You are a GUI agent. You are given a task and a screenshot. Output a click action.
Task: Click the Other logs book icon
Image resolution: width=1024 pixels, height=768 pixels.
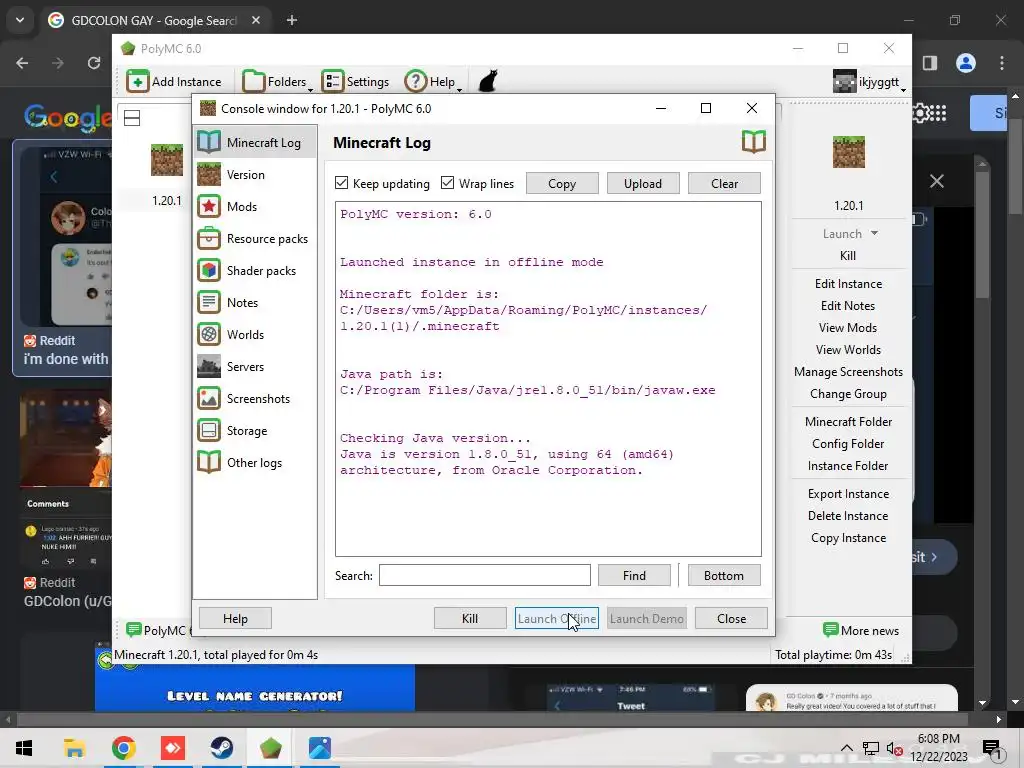pyautogui.click(x=209, y=462)
